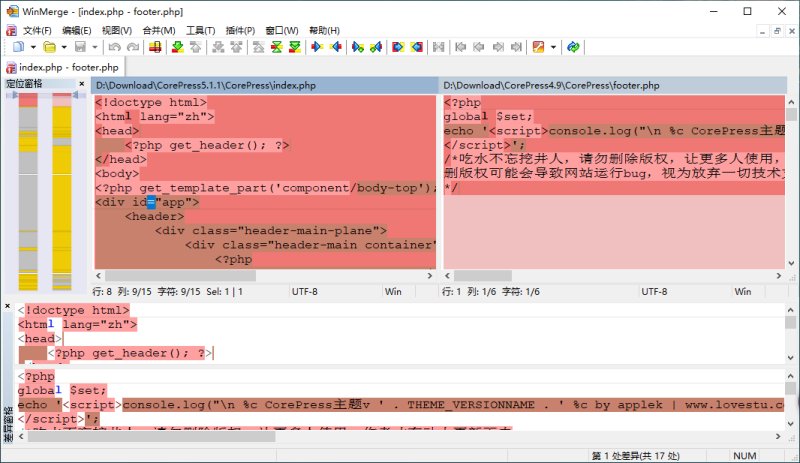Select line difference tool
800x463 pixels.
155,47
